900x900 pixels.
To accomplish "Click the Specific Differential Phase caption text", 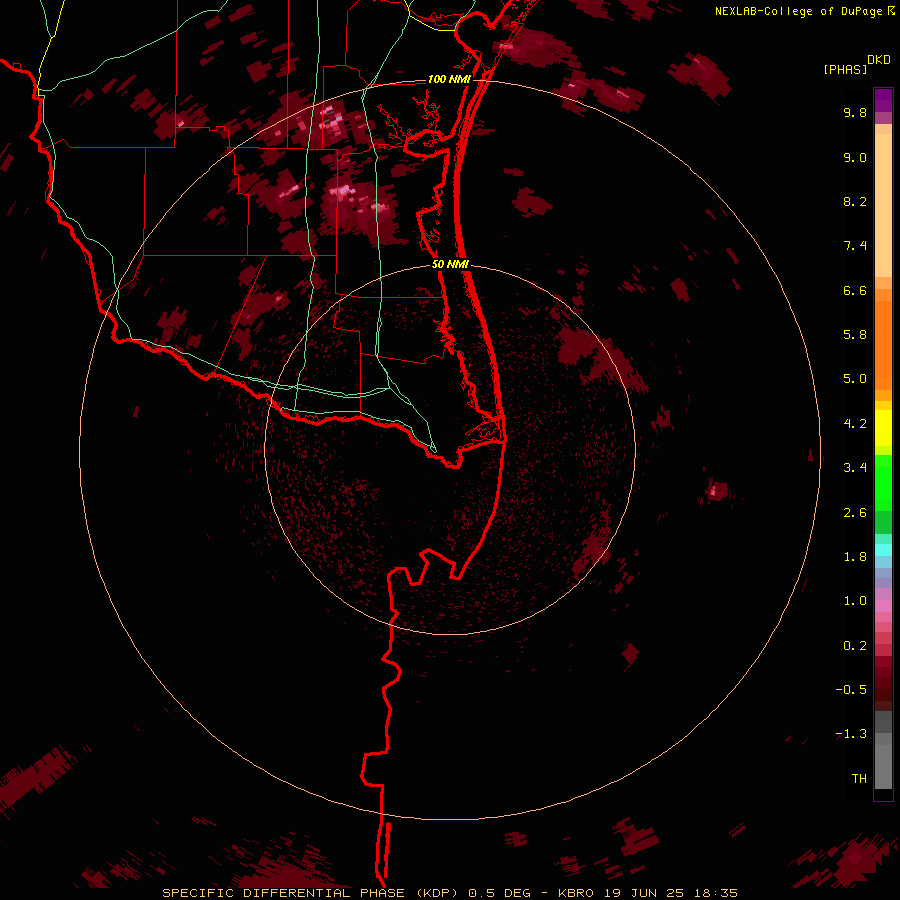I will tap(449, 893).
